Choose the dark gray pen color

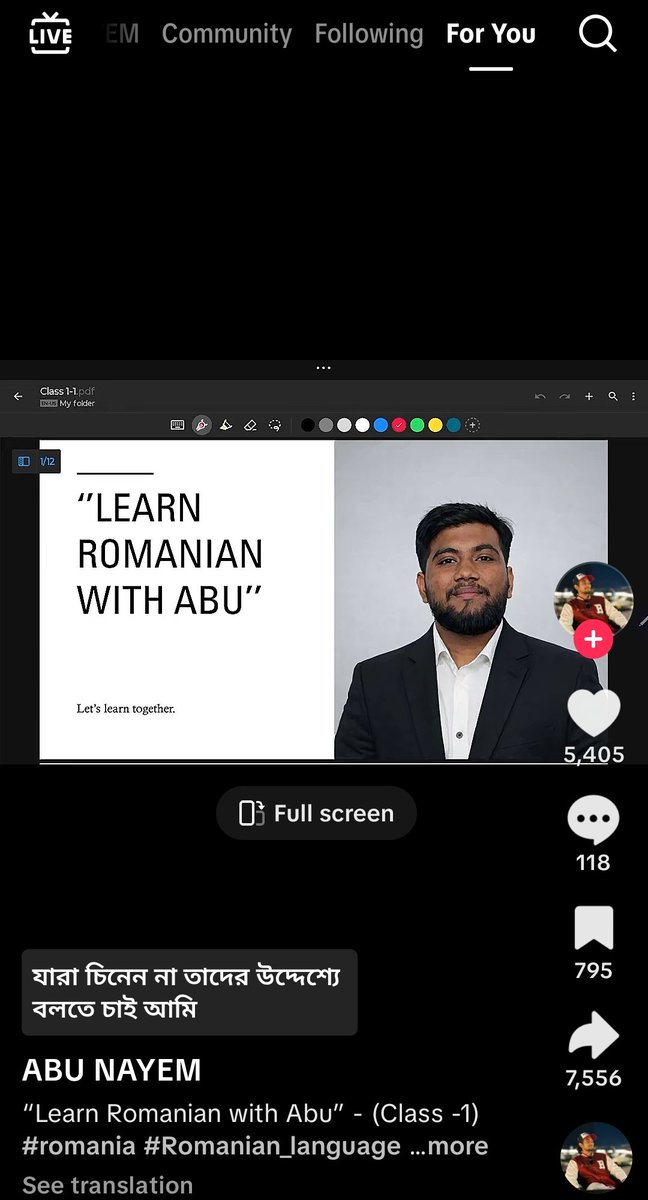[x=326, y=424]
